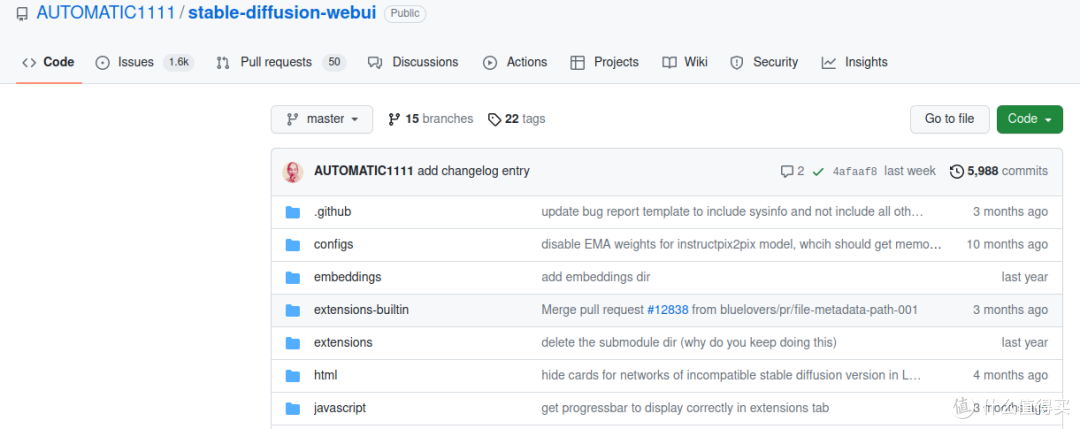Open the master branch dropdown
1080x429 pixels.
(321, 119)
